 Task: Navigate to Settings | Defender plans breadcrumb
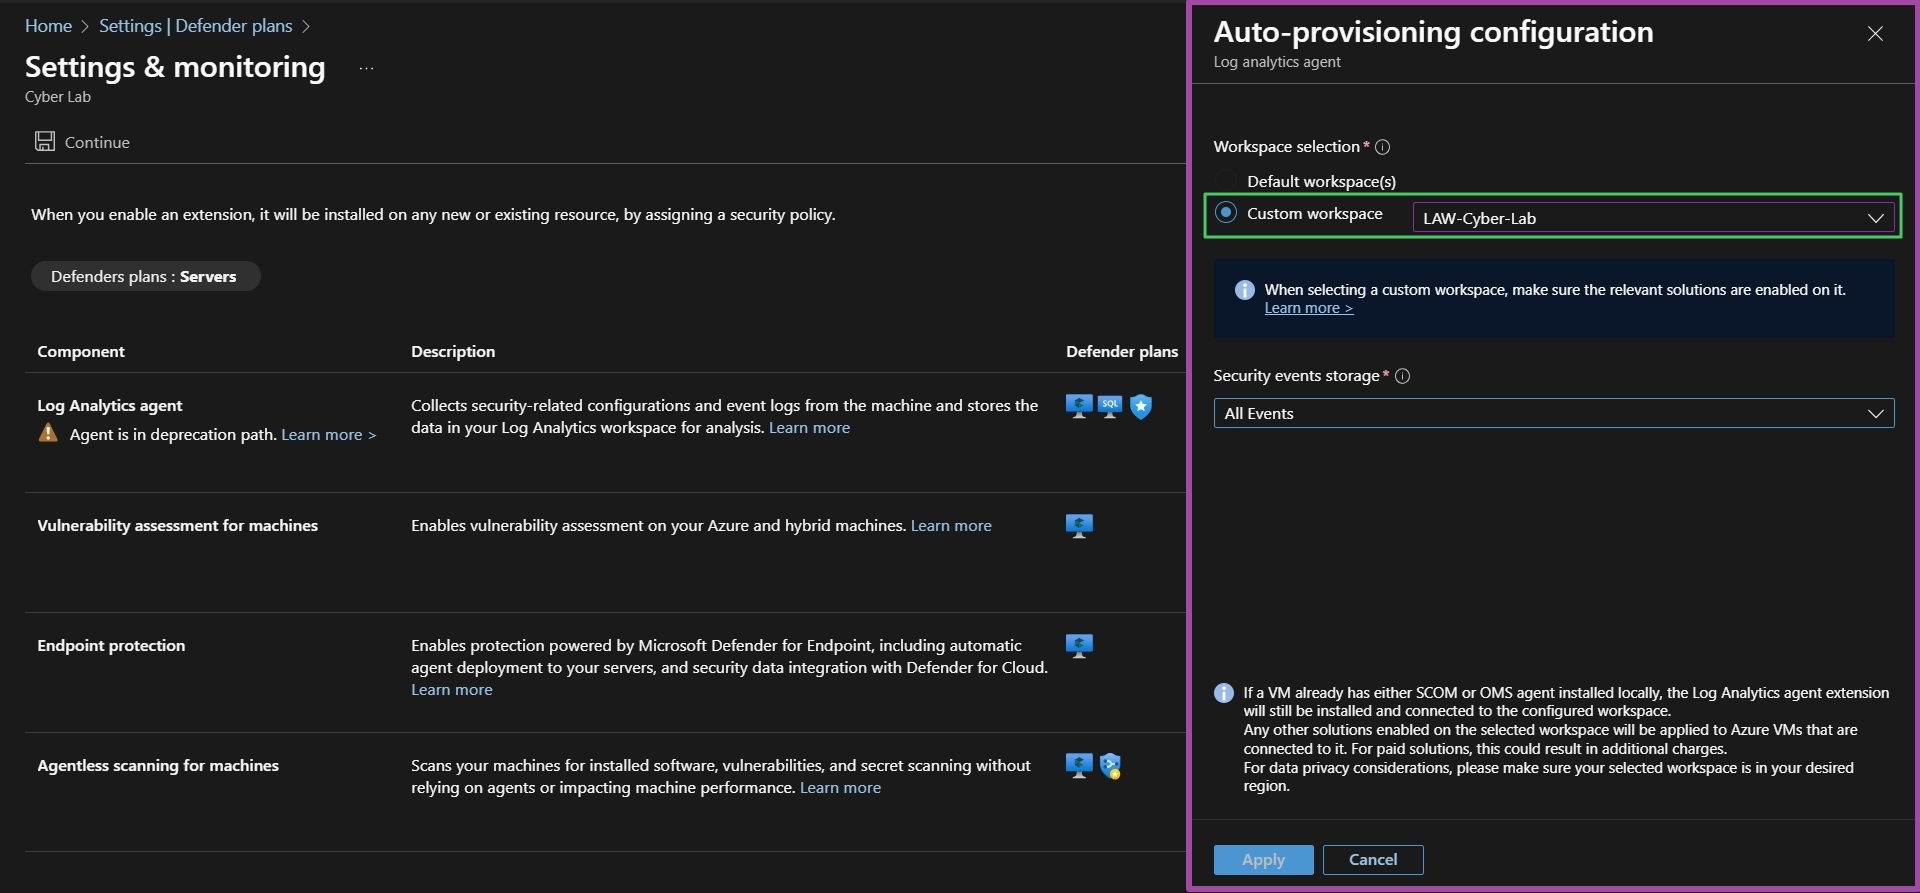click(196, 26)
